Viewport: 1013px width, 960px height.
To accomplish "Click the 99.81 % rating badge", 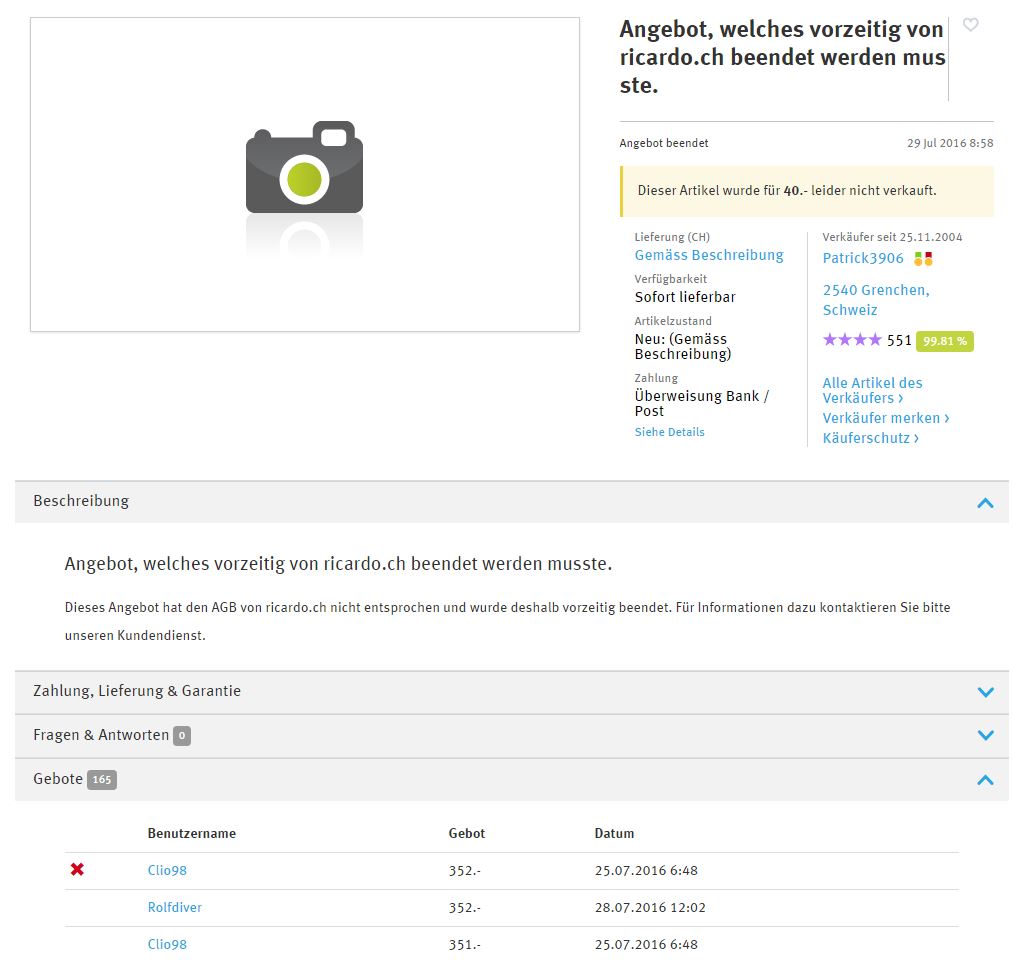I will pyautogui.click(x=945, y=341).
